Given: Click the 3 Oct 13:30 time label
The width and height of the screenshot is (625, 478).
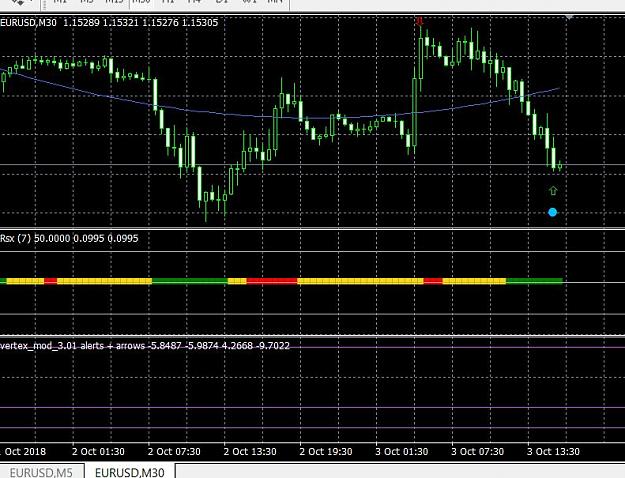Looking at the screenshot, I should (553, 452).
